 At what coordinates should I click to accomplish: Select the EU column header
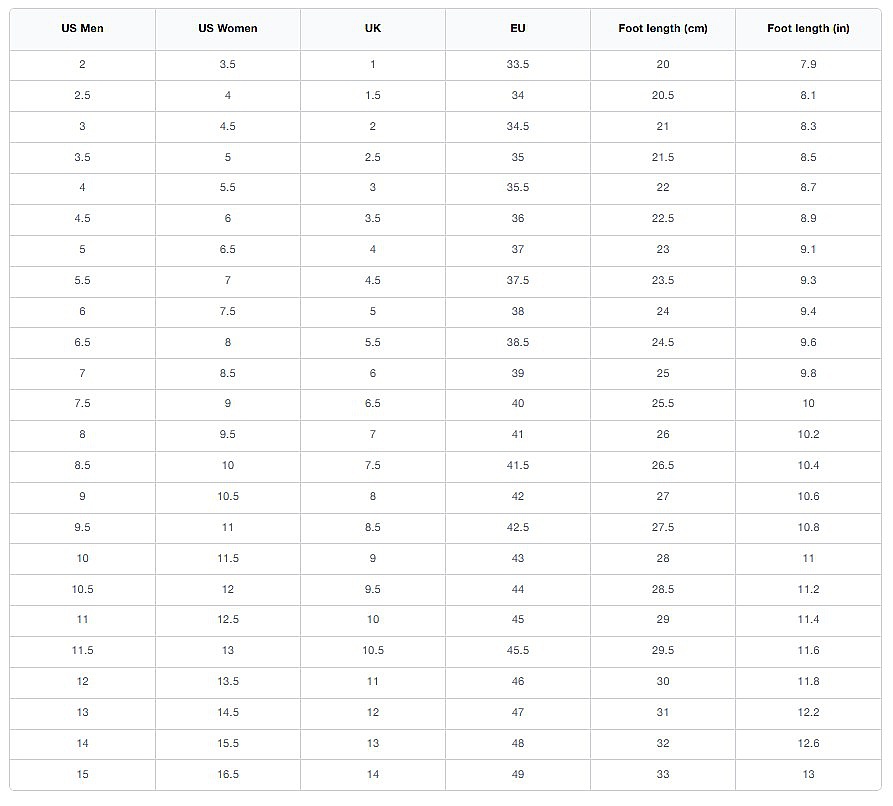pos(518,28)
